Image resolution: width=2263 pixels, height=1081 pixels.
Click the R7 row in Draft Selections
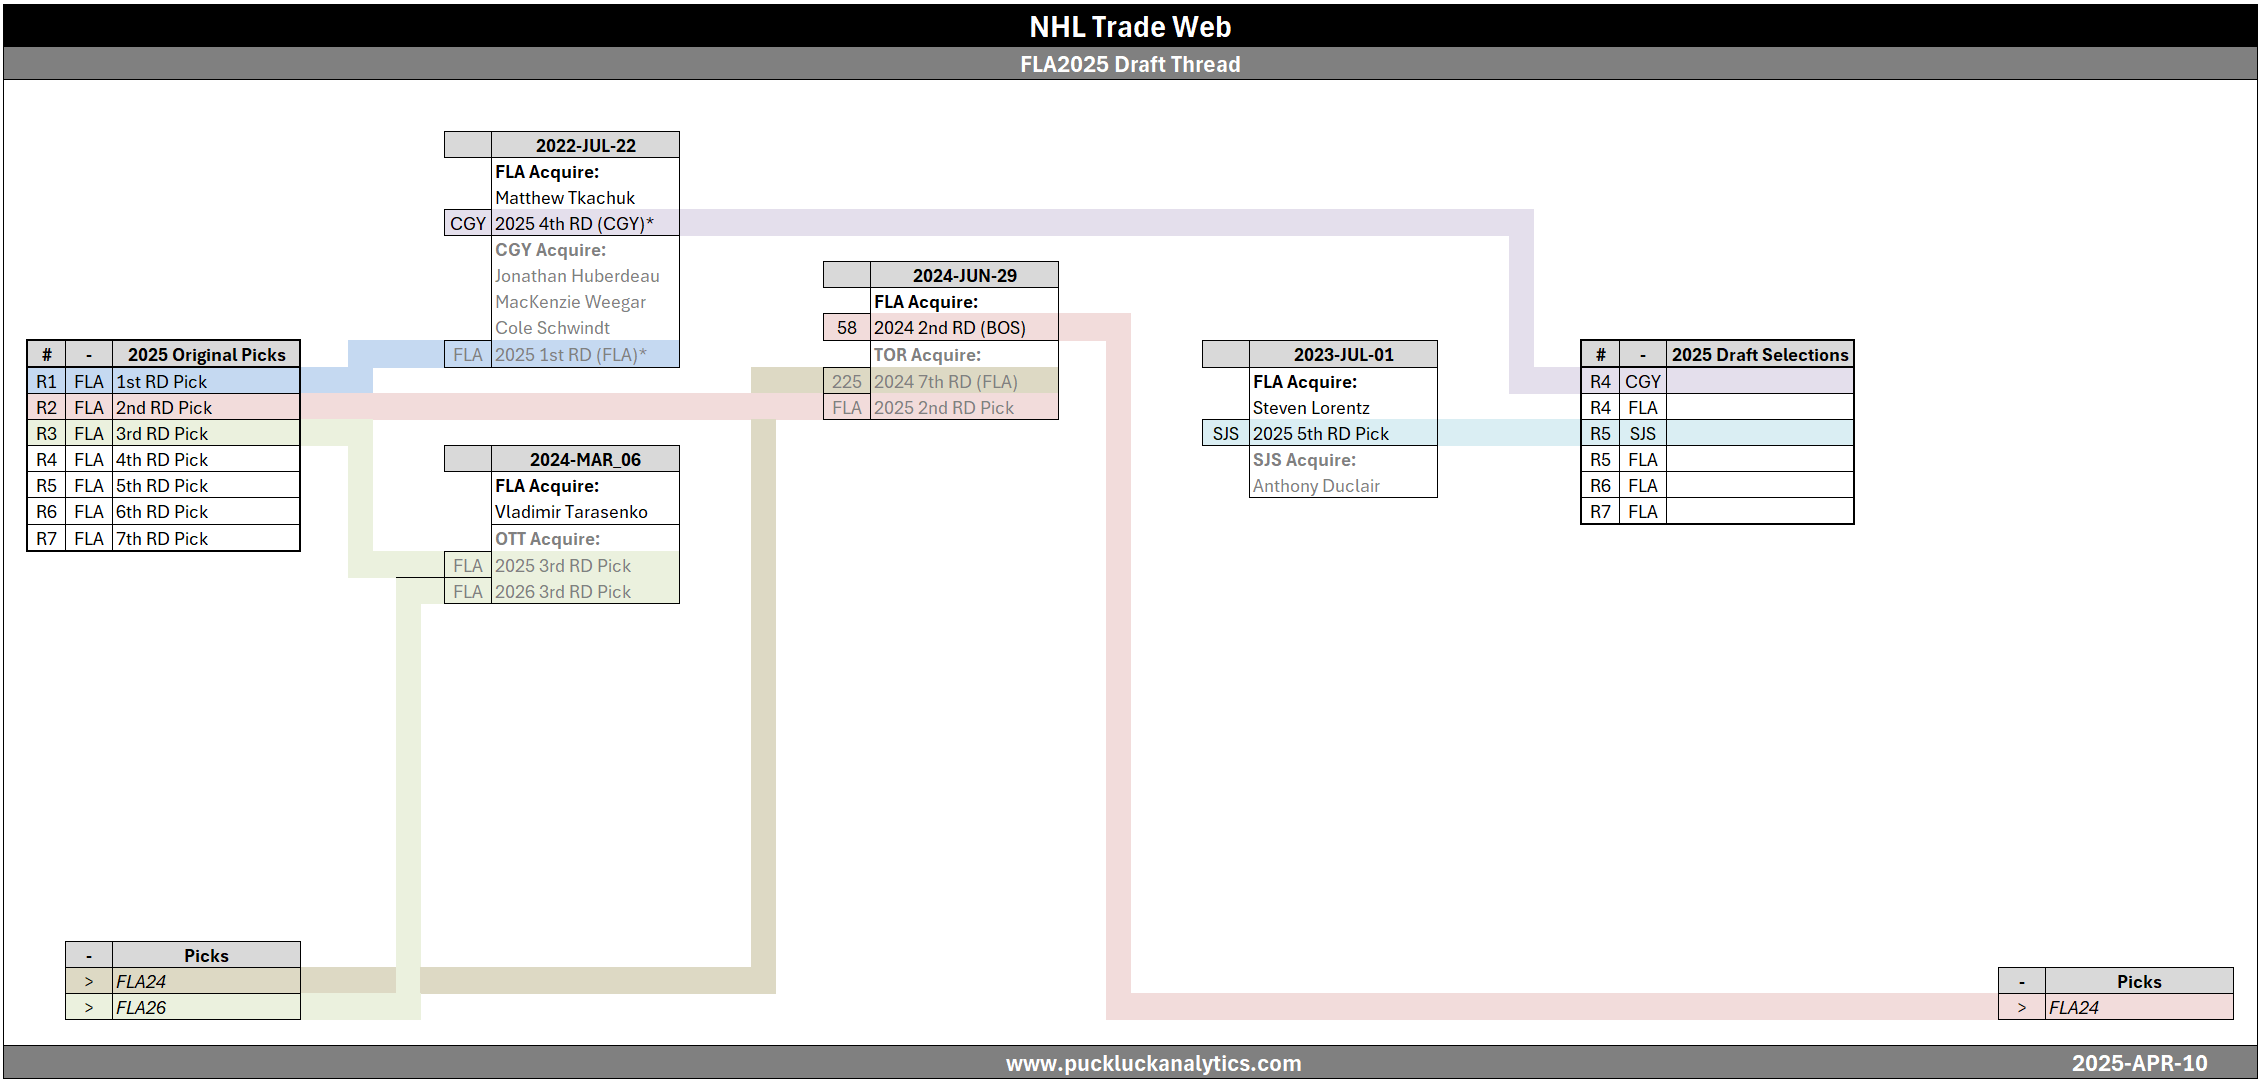[x=1717, y=511]
